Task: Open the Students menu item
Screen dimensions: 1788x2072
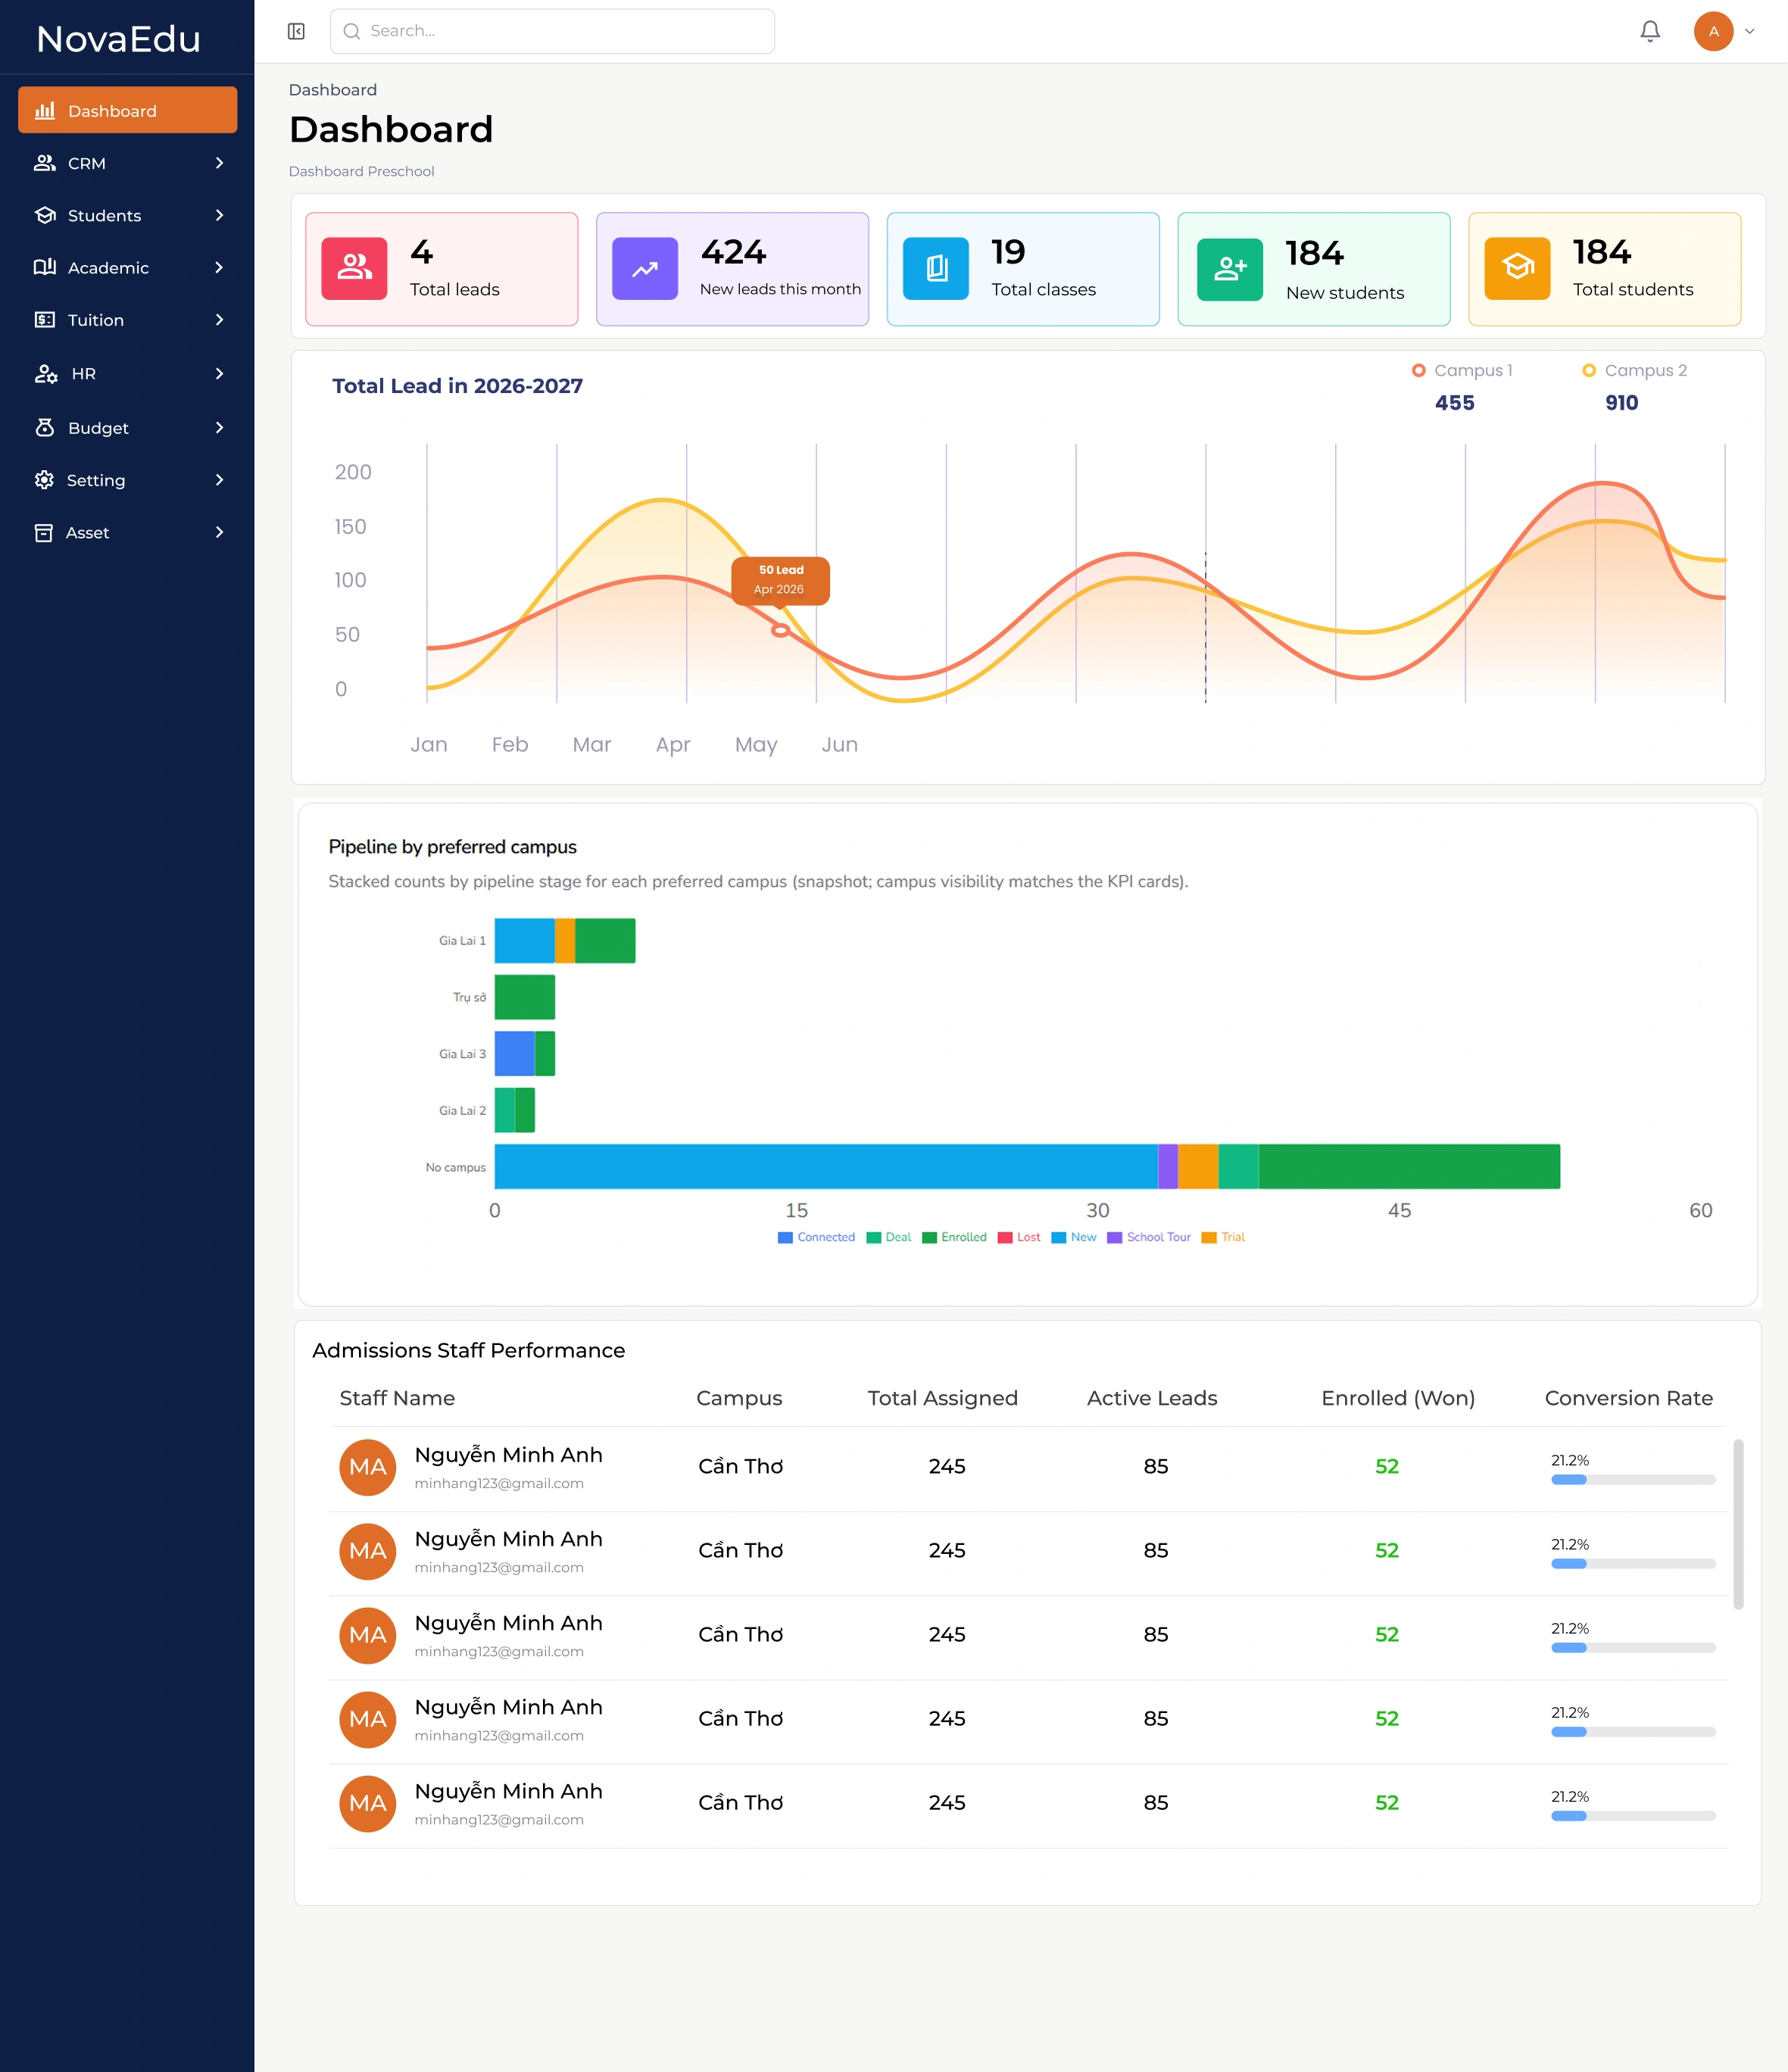Action: coord(127,215)
